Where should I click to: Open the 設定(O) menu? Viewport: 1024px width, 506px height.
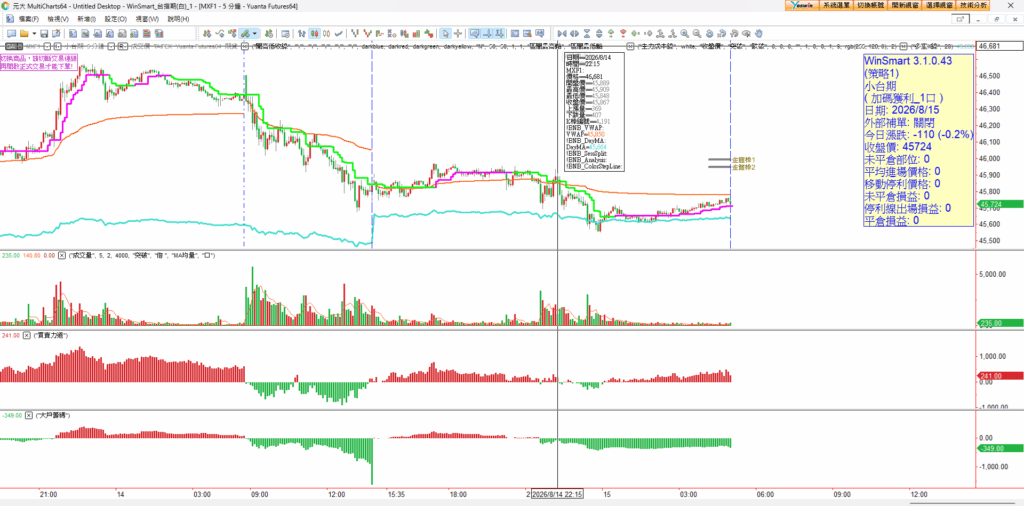[x=116, y=19]
